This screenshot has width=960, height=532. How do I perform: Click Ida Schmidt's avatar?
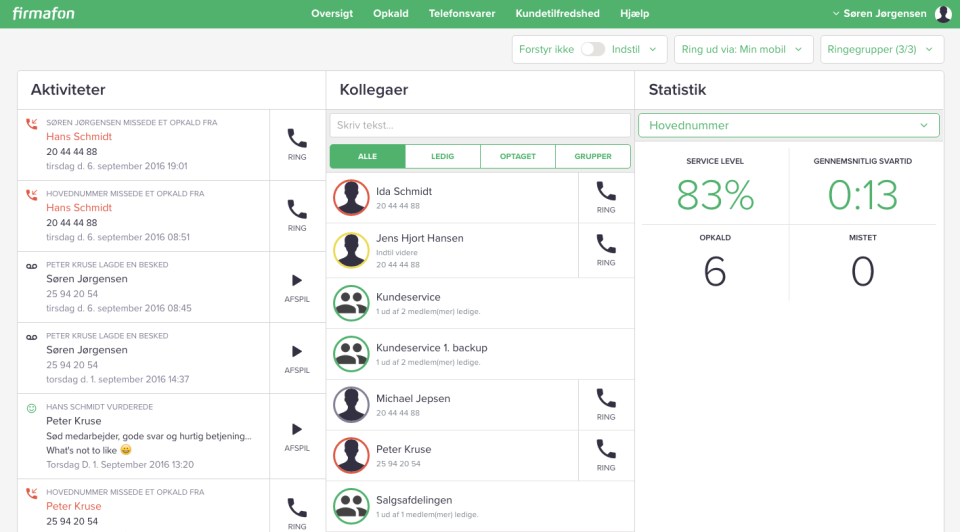351,197
